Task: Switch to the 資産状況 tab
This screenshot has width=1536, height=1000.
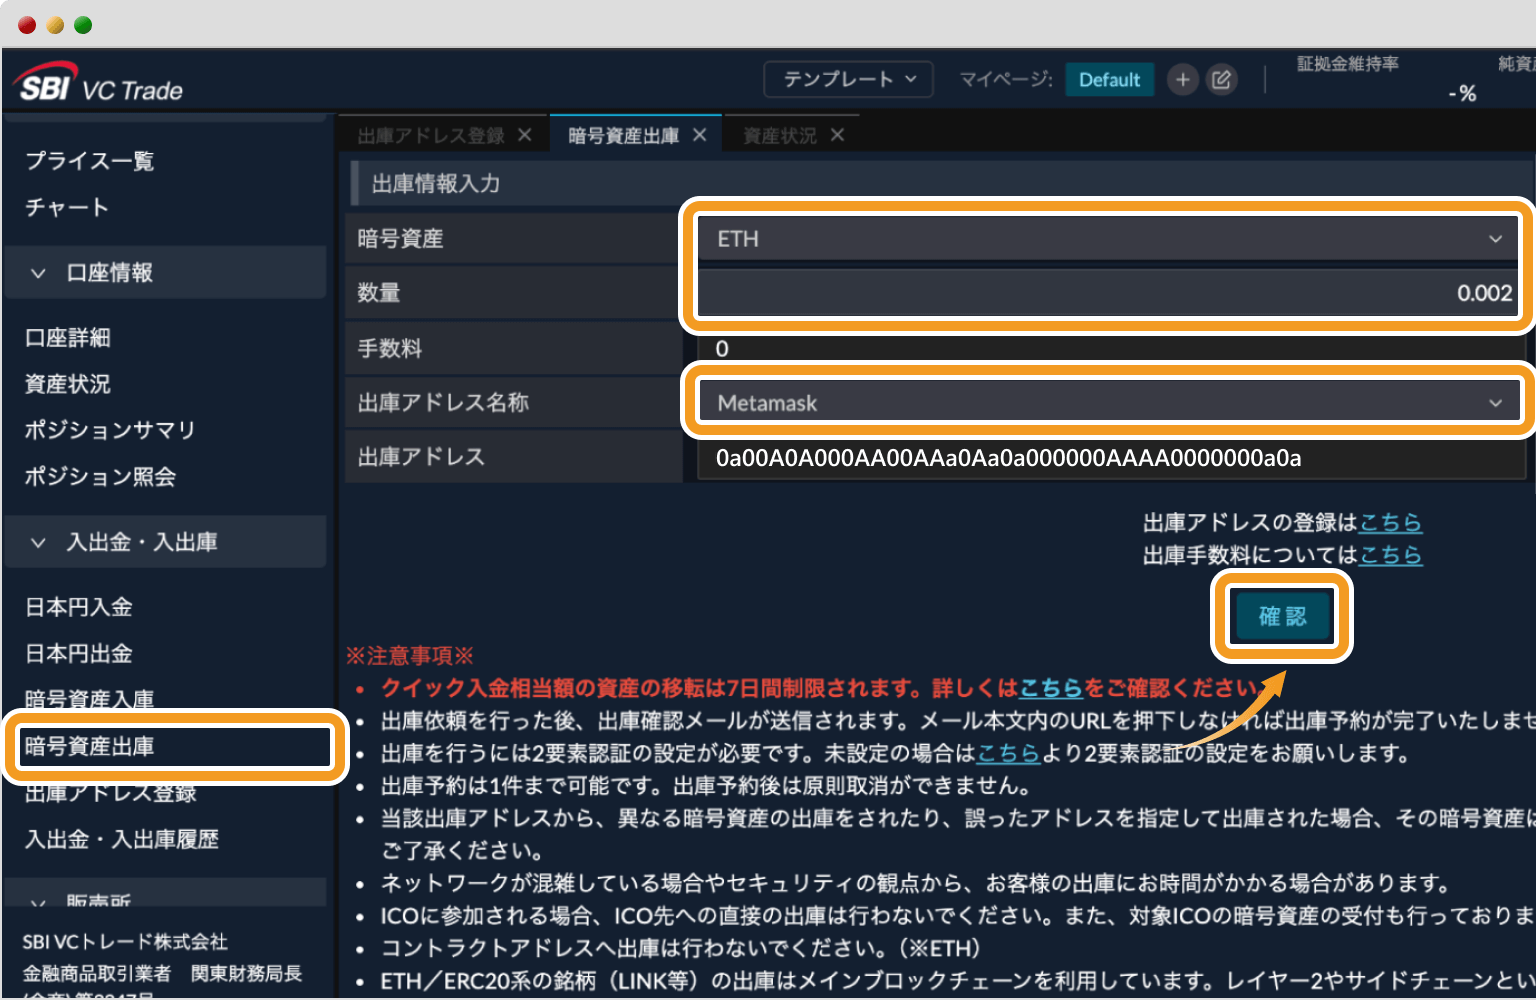Action: (780, 134)
